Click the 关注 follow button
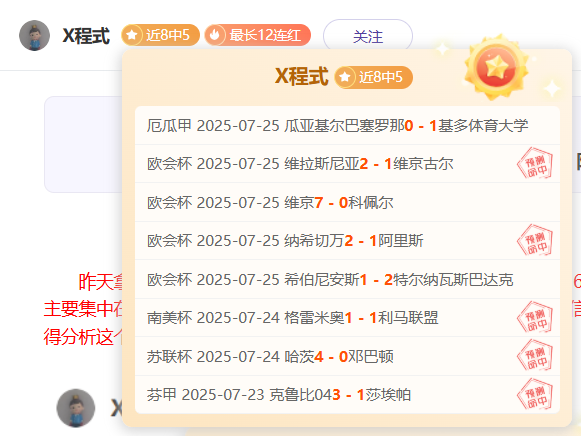Image resolution: width=581 pixels, height=436 pixels. [368, 36]
